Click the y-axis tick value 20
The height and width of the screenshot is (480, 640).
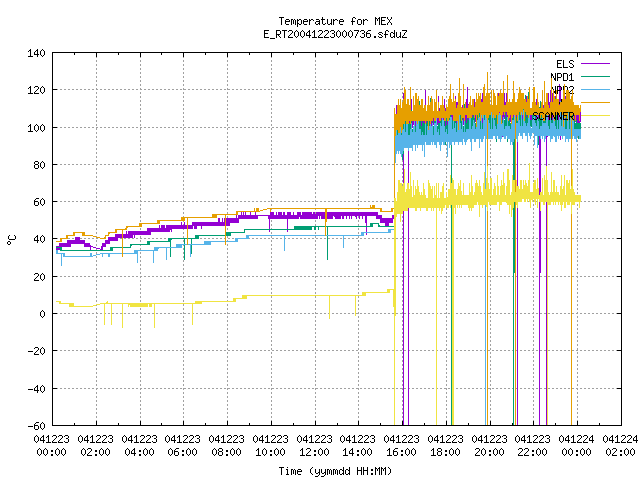[39, 277]
